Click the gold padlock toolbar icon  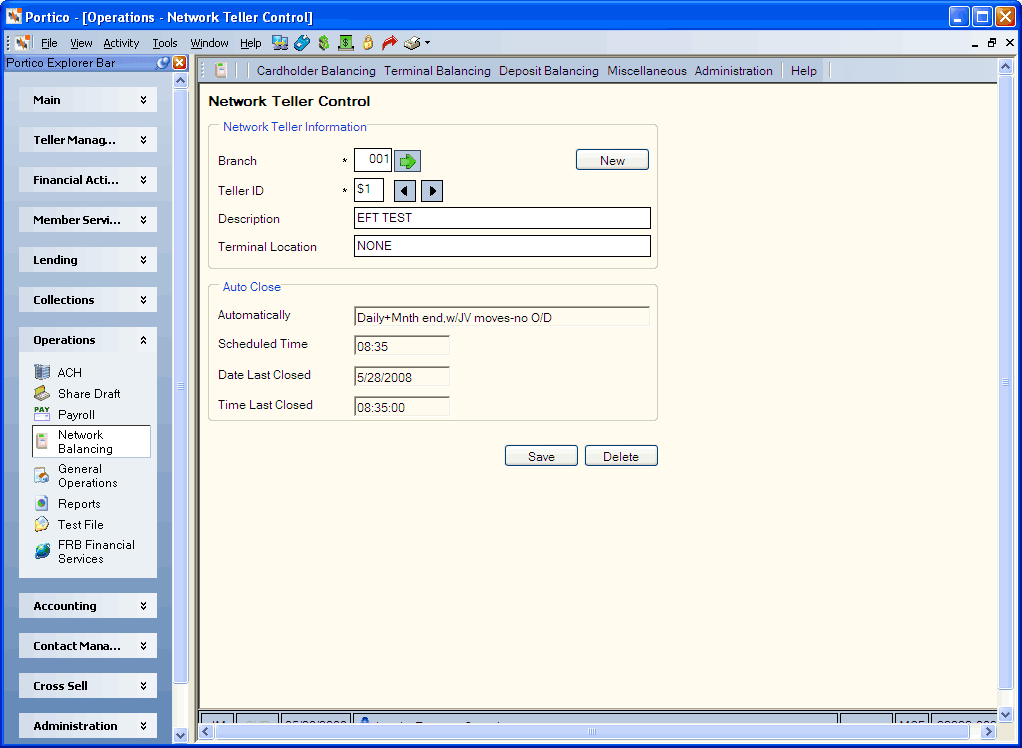[368, 43]
